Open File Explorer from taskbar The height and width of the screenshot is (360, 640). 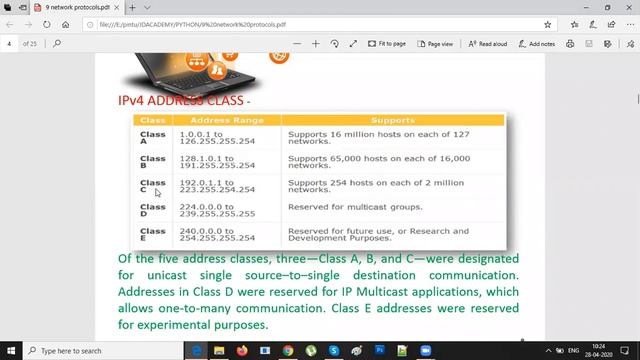pyautogui.click(x=219, y=351)
